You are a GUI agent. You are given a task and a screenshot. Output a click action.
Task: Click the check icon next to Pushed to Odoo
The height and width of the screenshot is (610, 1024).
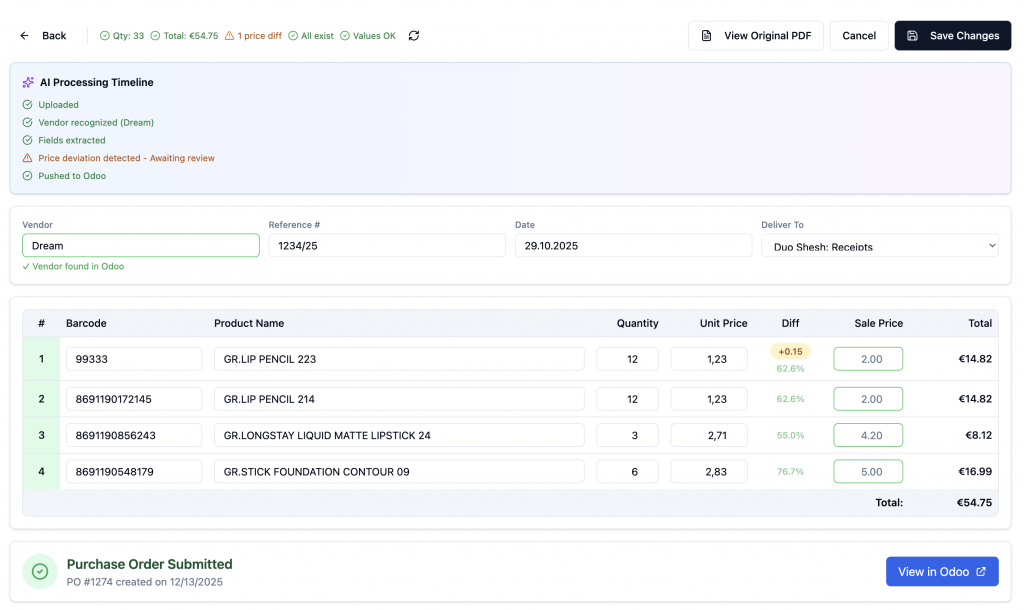tap(27, 176)
